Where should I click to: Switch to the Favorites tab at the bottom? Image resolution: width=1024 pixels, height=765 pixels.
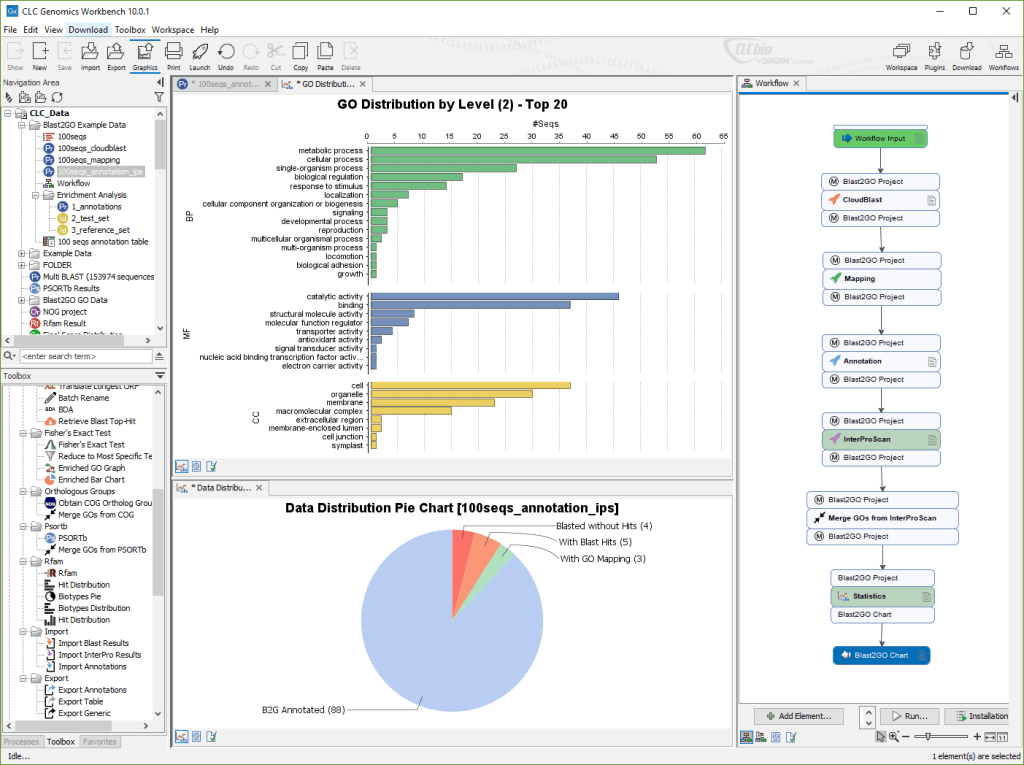(x=100, y=741)
